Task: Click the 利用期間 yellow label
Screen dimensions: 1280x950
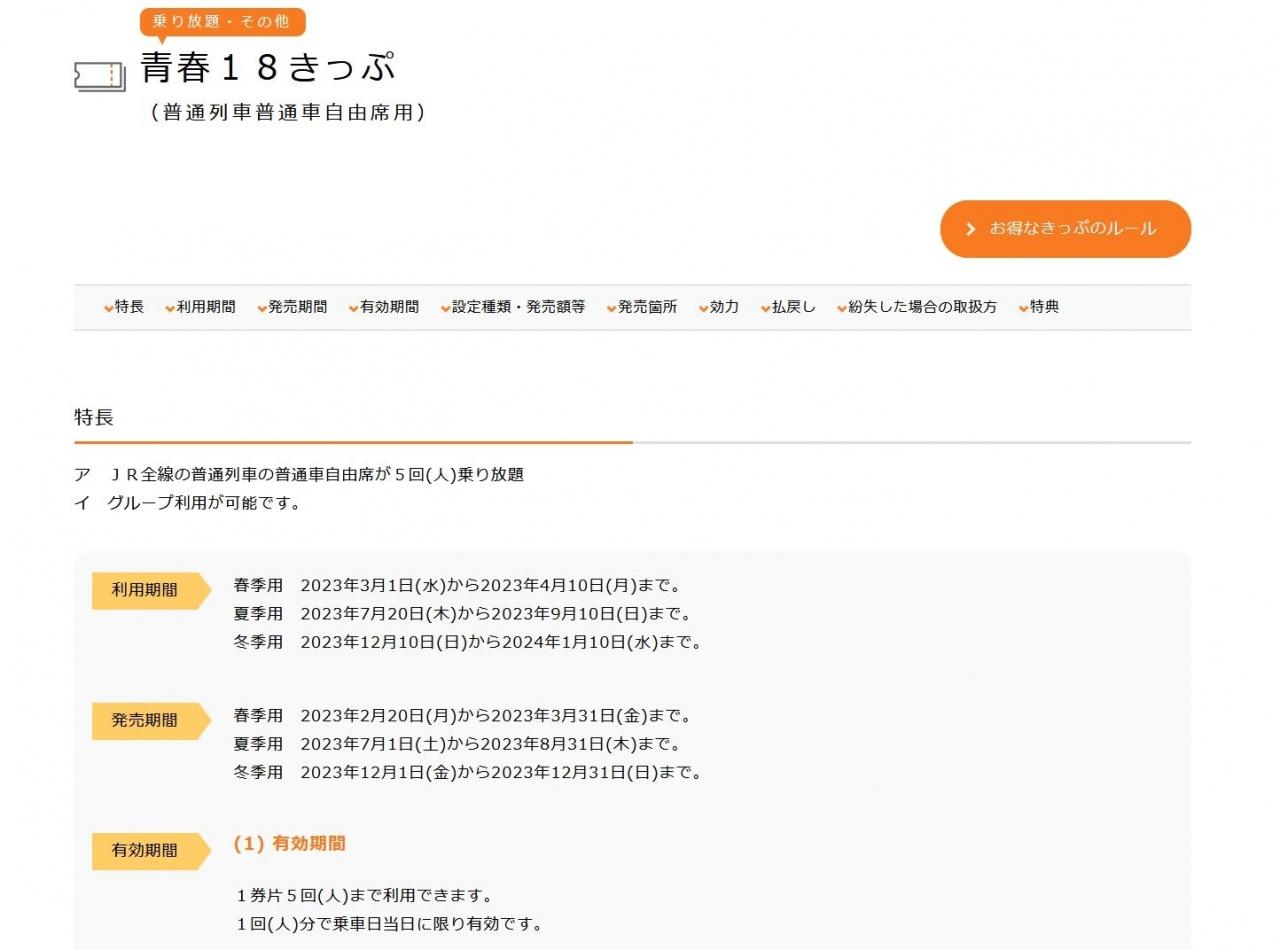Action: coord(151,590)
